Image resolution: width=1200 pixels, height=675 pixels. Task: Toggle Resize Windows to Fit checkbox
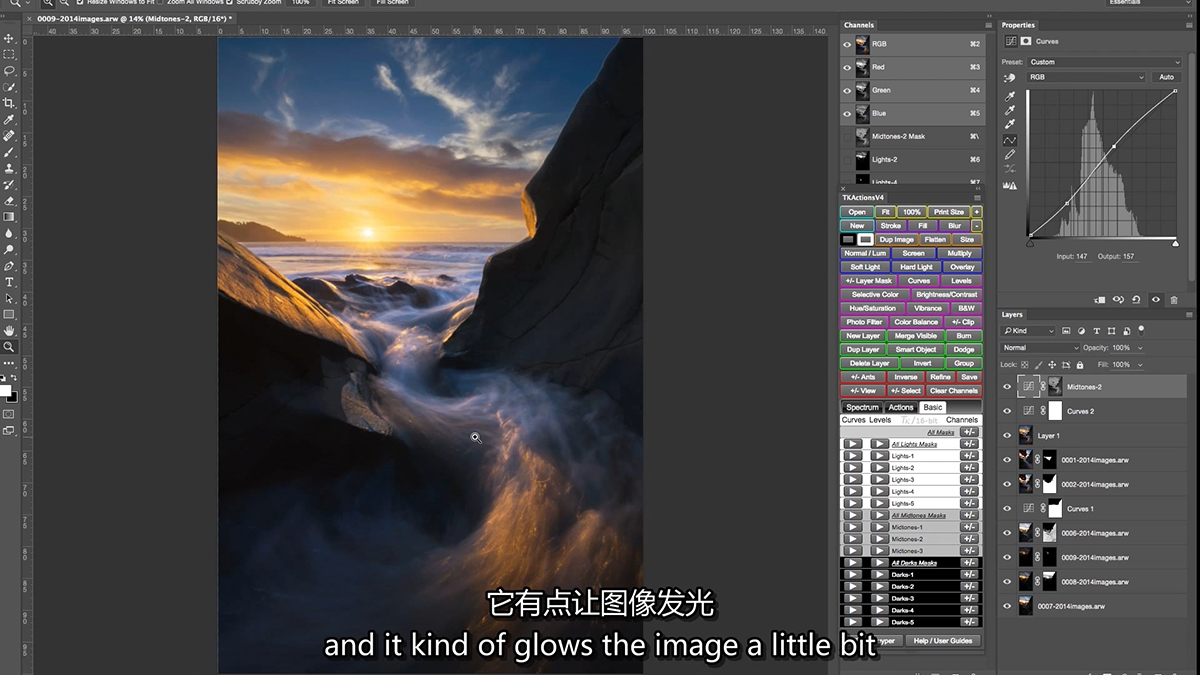tap(80, 3)
